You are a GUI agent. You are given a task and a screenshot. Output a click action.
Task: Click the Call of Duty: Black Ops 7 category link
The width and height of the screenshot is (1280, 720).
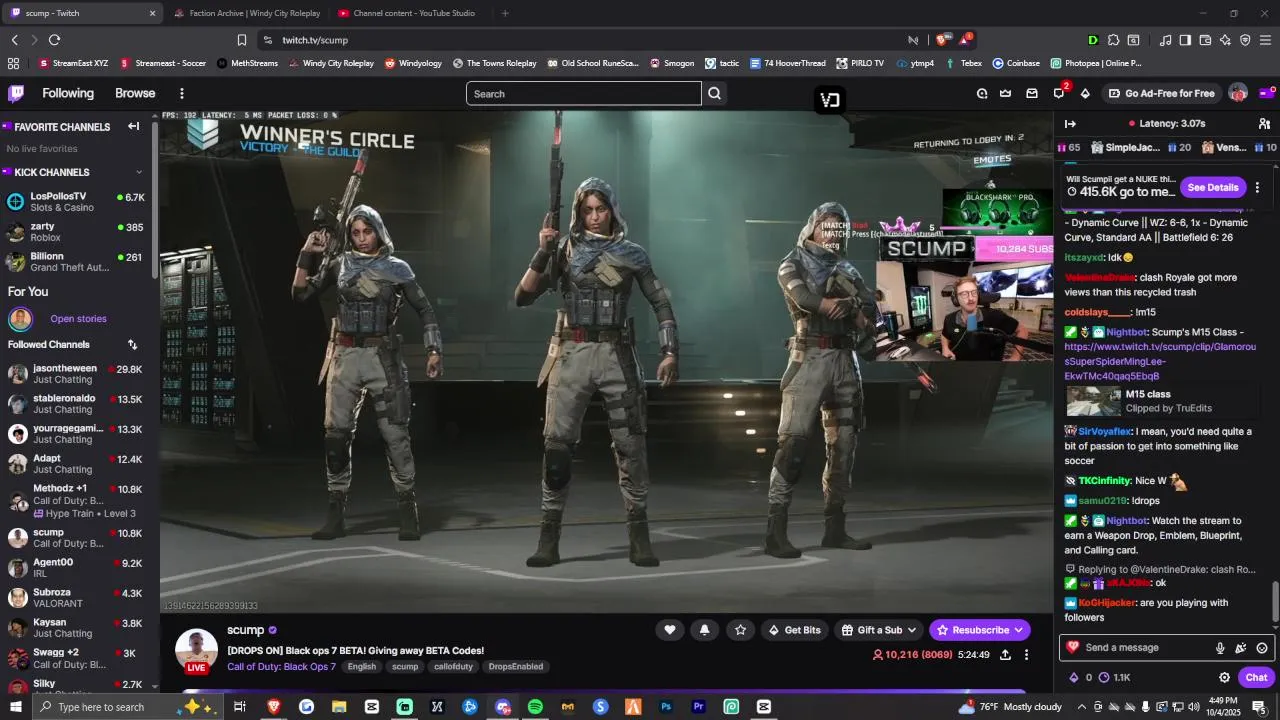point(281,667)
